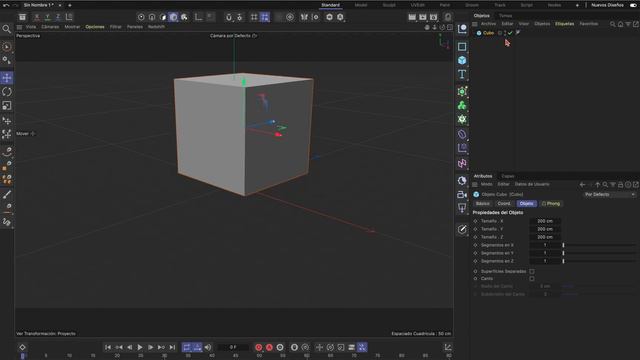Open the Objects manager hamburger menu
The height and width of the screenshot is (360, 640).
click(x=475, y=24)
